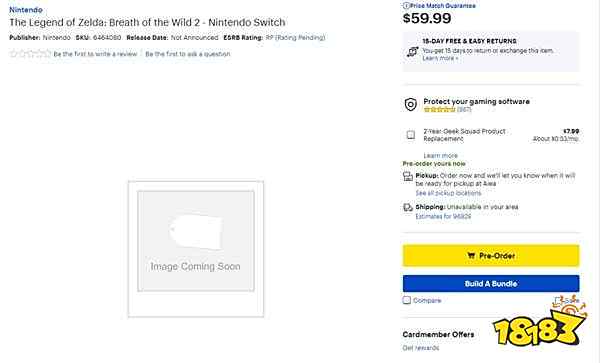Open See all pickup locations
Image resolution: width=600 pixels, height=363 pixels.
448,193
